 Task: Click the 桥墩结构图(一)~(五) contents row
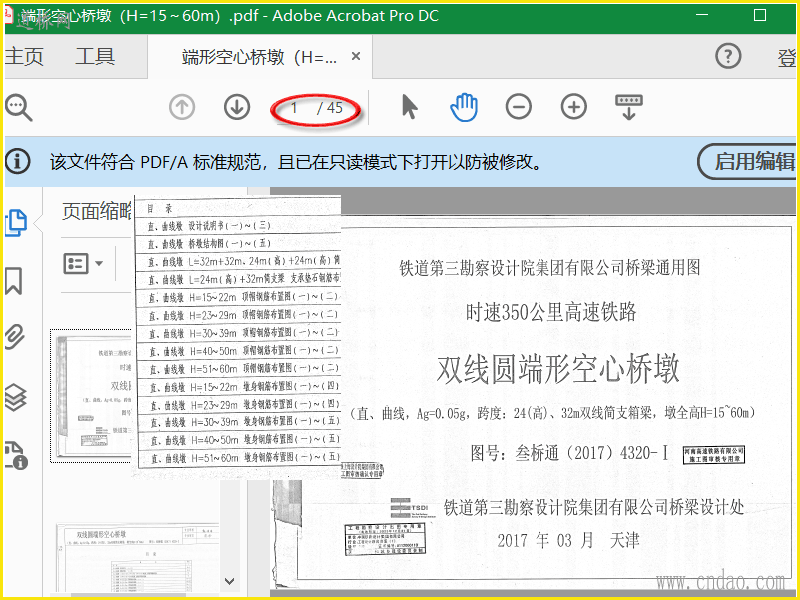click(238, 243)
